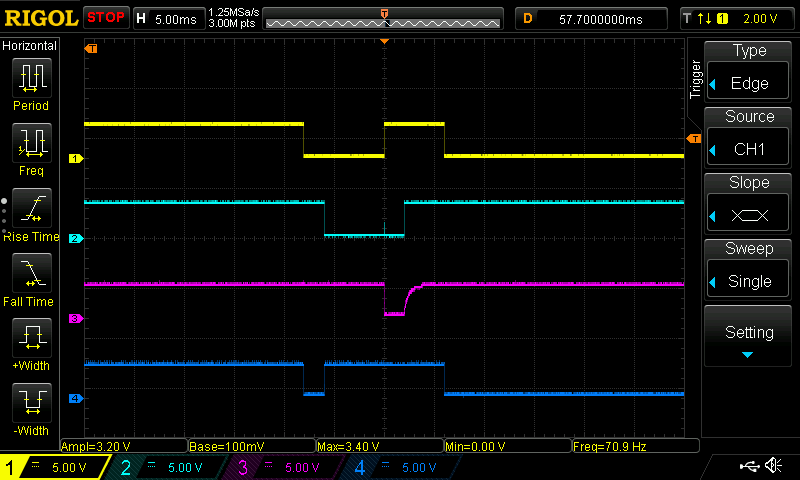This screenshot has height=480, width=800.
Task: Click the 3.00M pts memory depth readout
Action: pyautogui.click(x=232, y=23)
